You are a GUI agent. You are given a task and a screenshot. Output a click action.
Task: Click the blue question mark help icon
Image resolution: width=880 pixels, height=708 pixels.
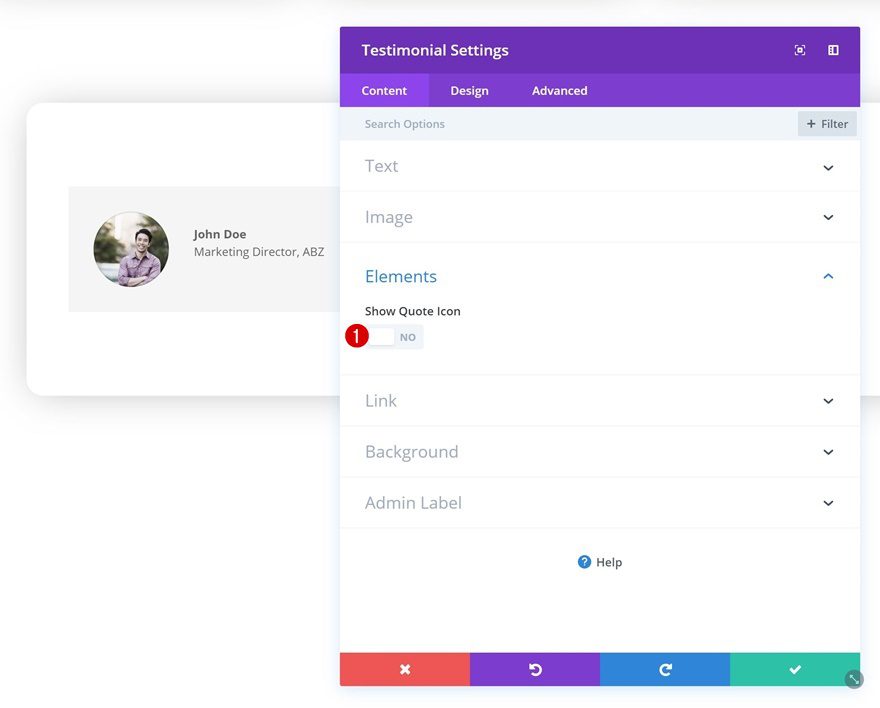point(583,562)
